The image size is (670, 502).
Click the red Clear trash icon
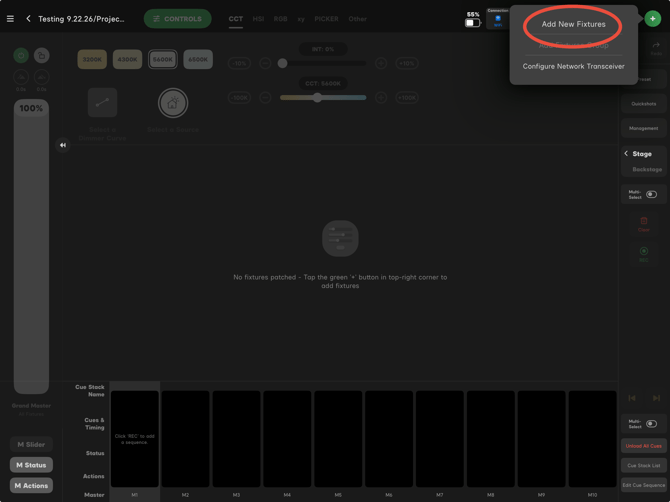(644, 221)
